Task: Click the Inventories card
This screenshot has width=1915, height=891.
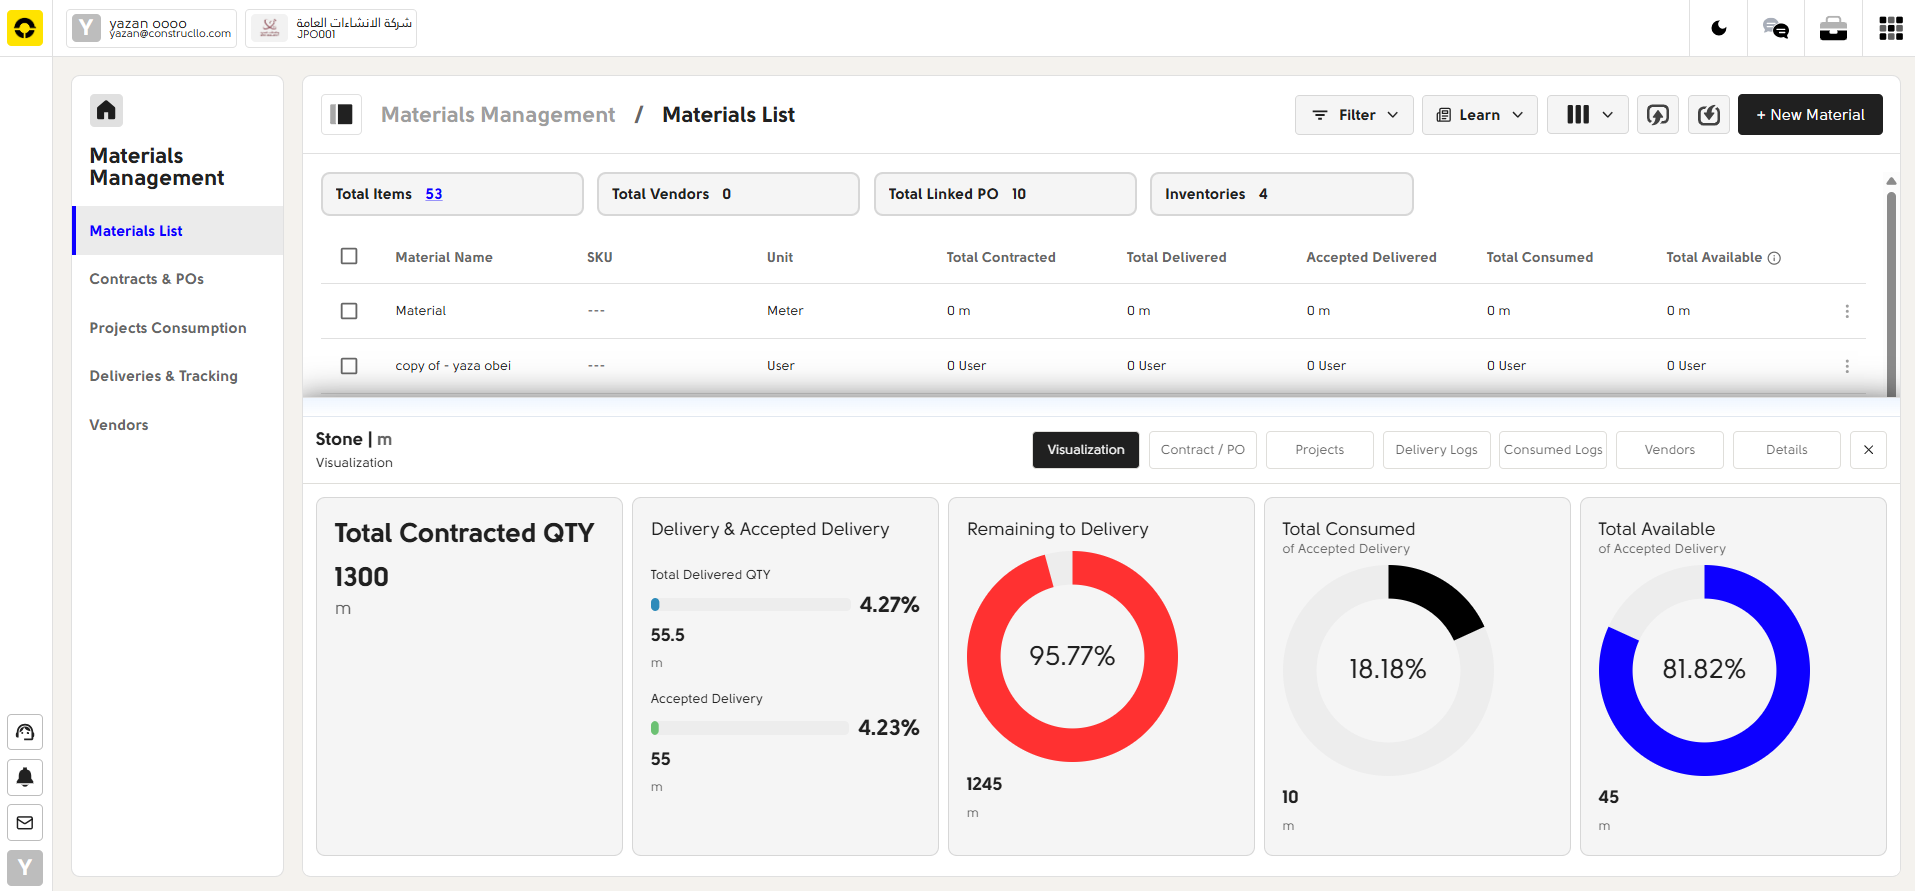Action: (x=1281, y=194)
